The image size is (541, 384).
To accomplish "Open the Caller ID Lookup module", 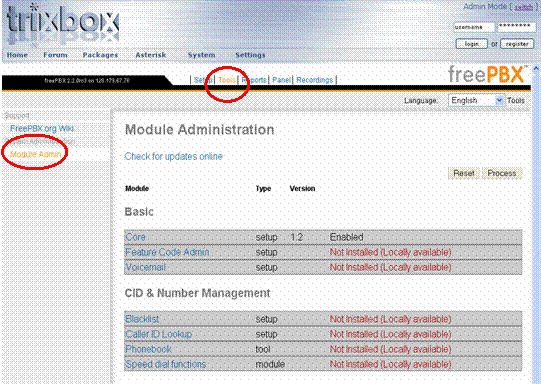I will coord(159,334).
